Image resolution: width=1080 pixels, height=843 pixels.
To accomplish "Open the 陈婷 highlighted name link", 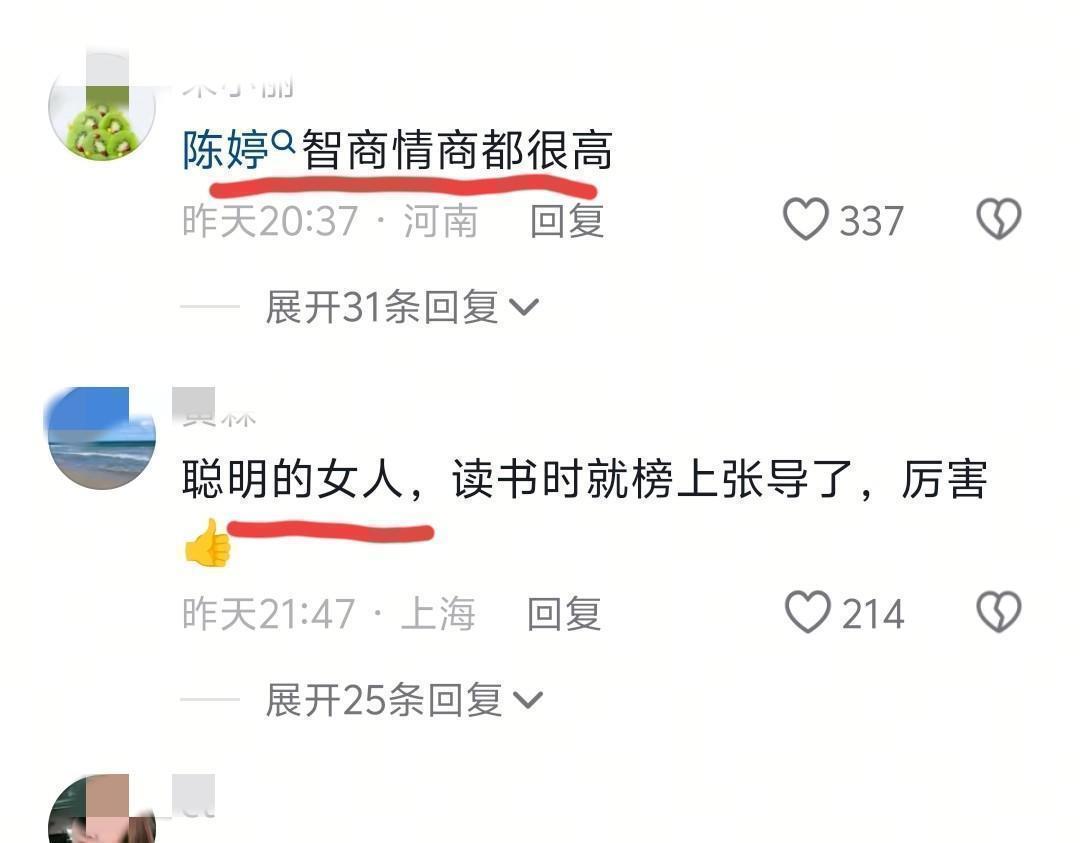I will coord(225,150).
